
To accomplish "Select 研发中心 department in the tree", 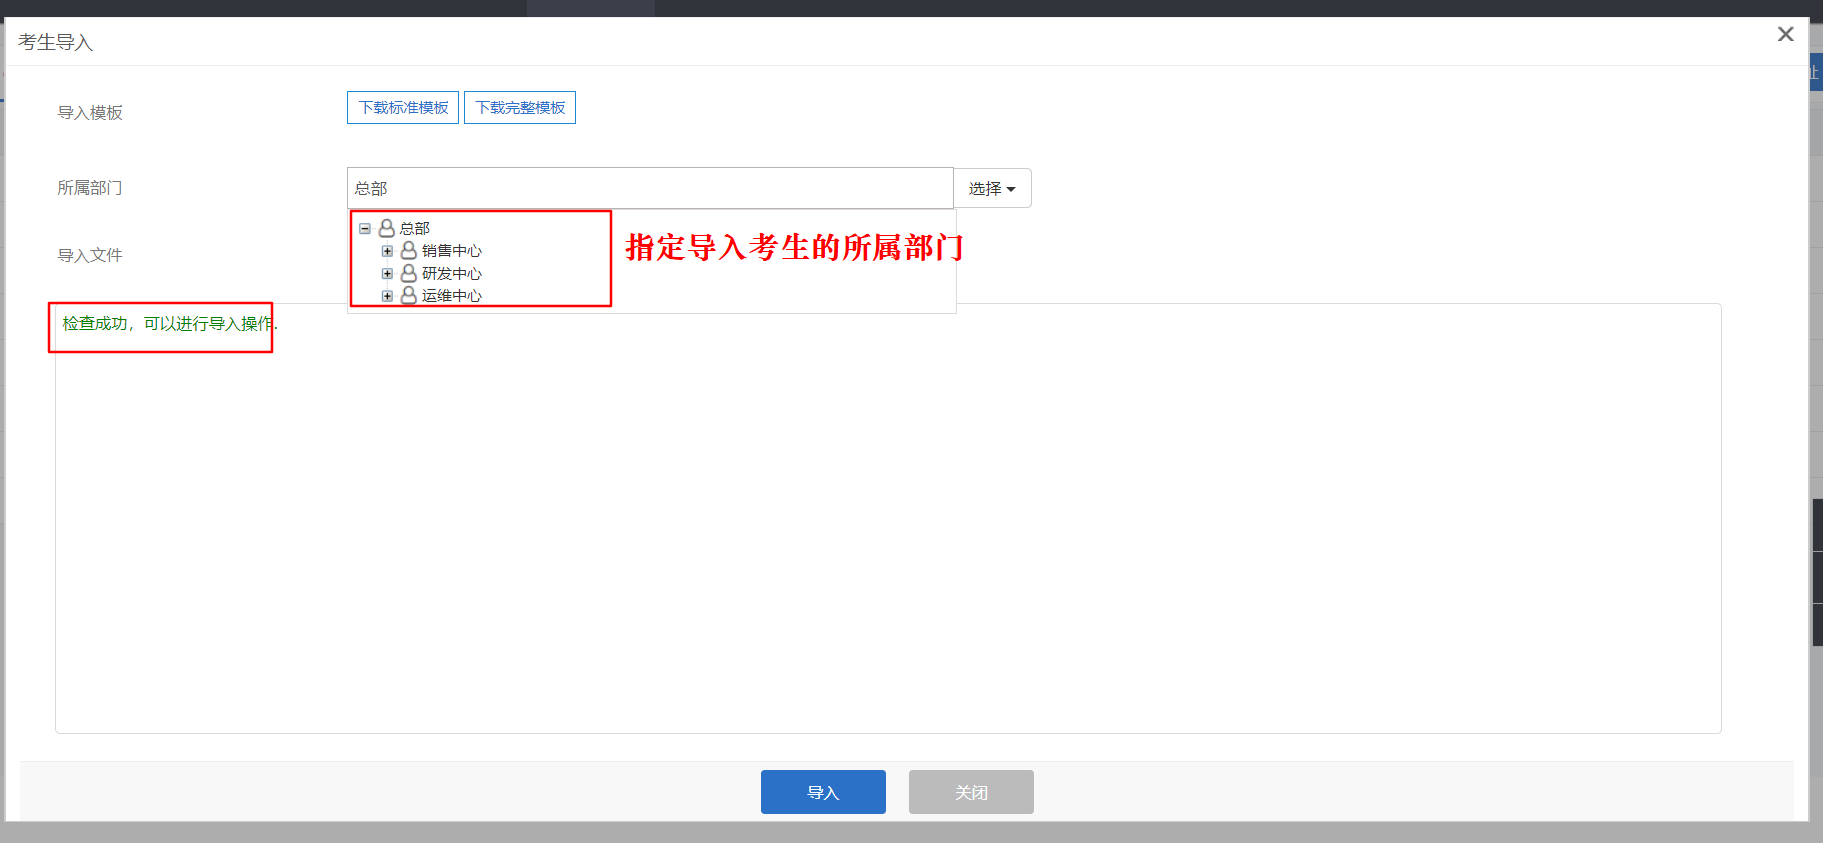I will coord(452,274).
